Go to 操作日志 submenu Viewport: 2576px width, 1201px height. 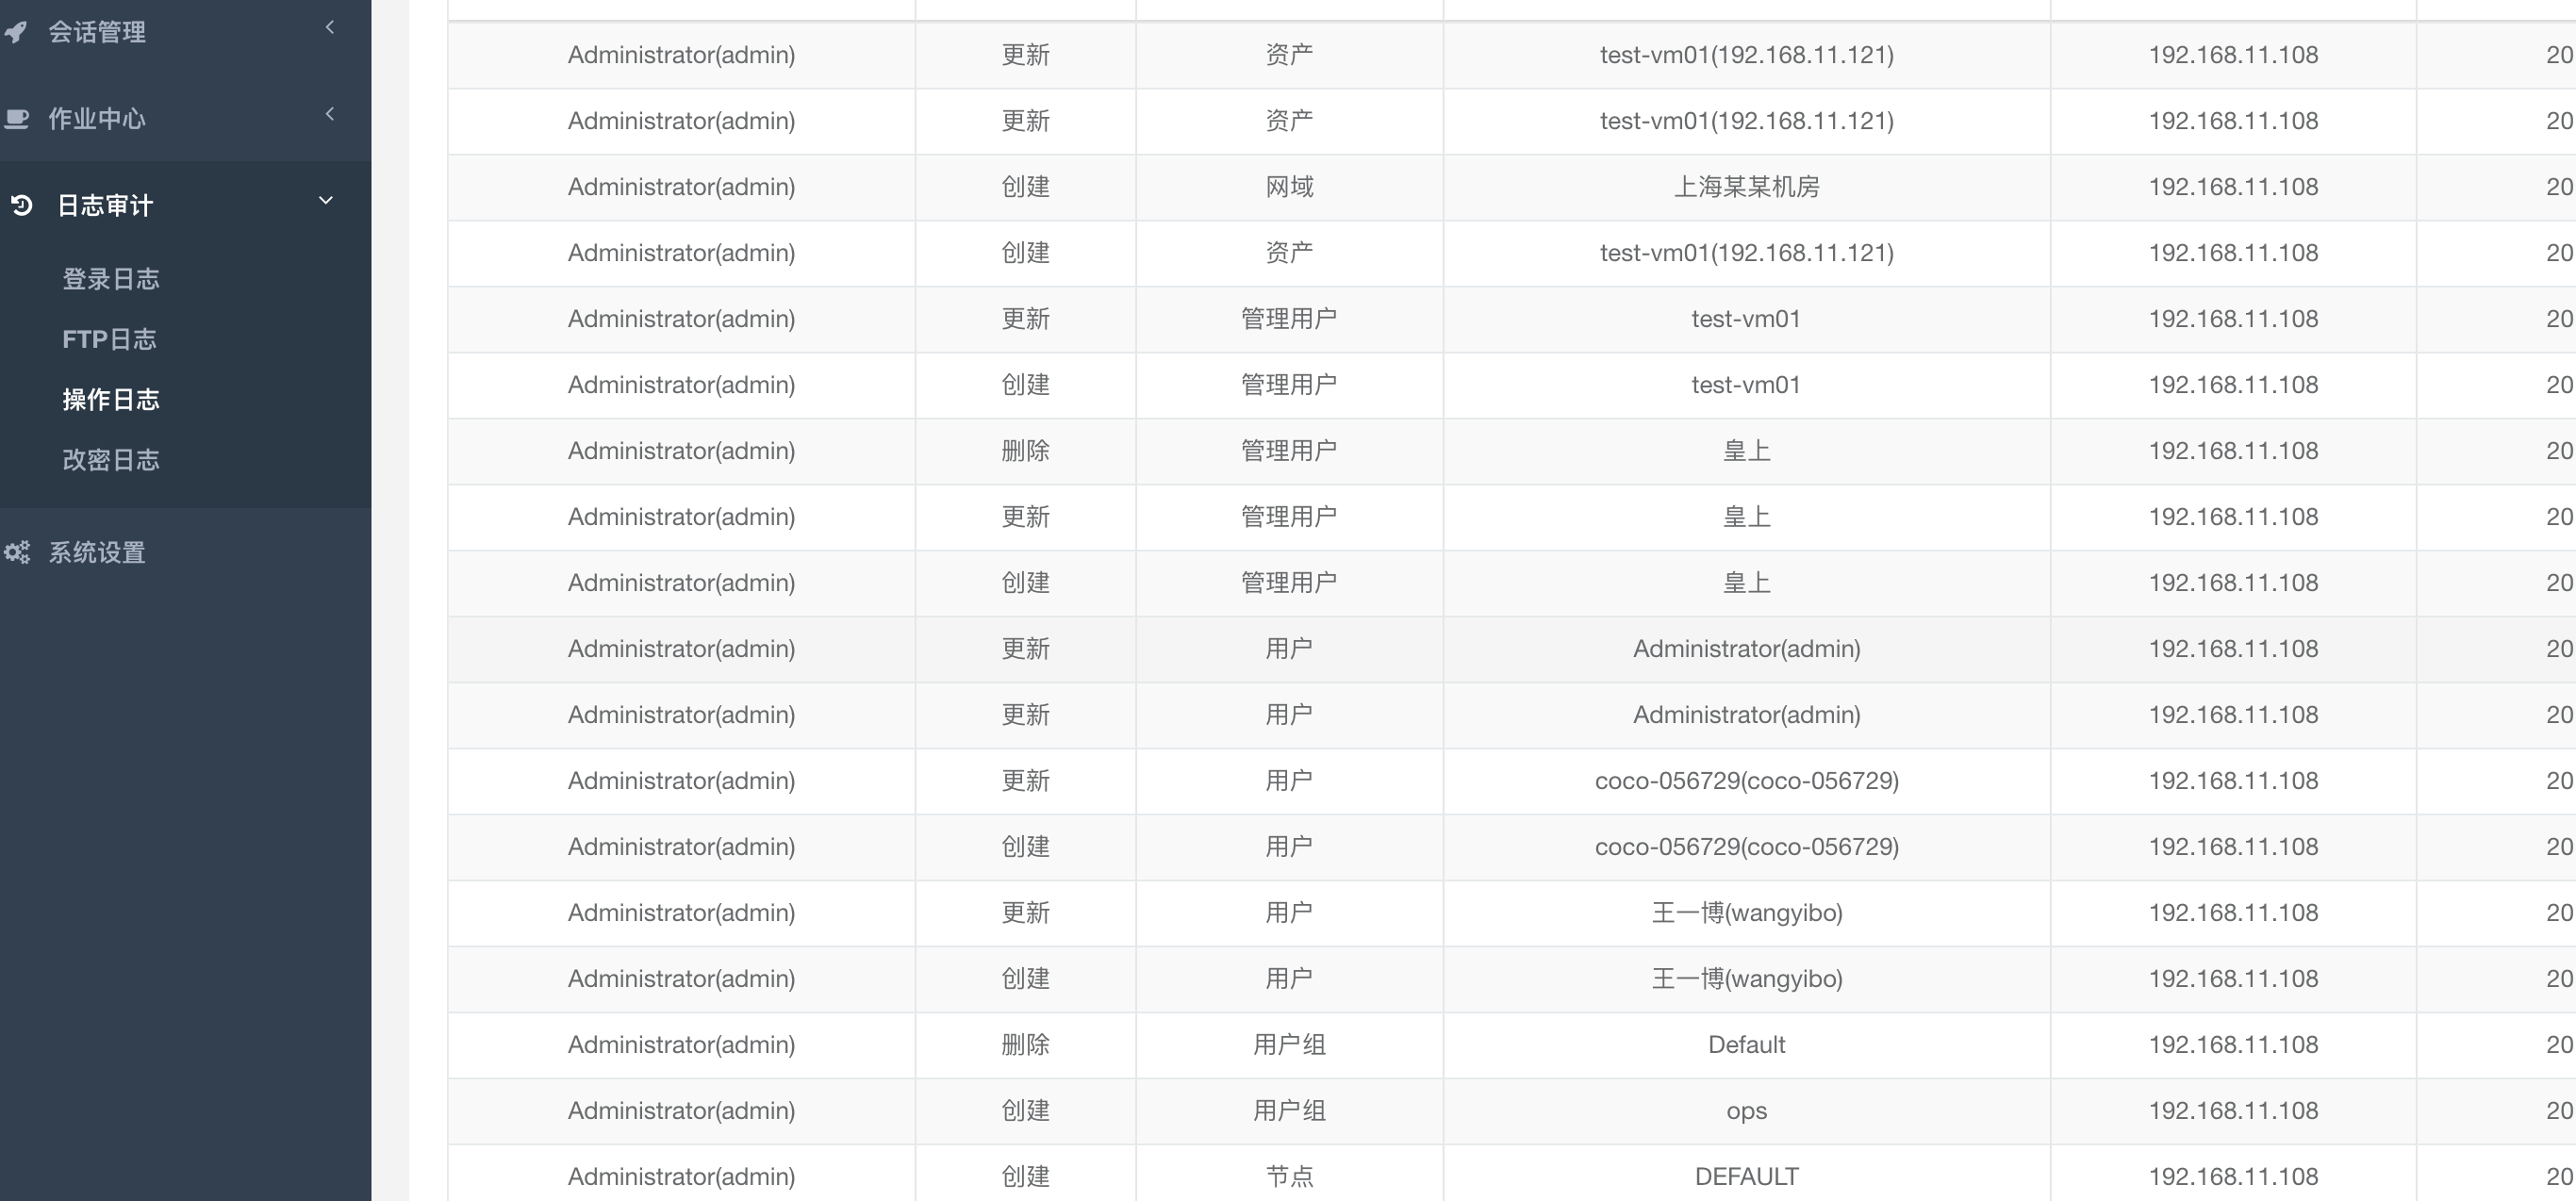pos(111,400)
